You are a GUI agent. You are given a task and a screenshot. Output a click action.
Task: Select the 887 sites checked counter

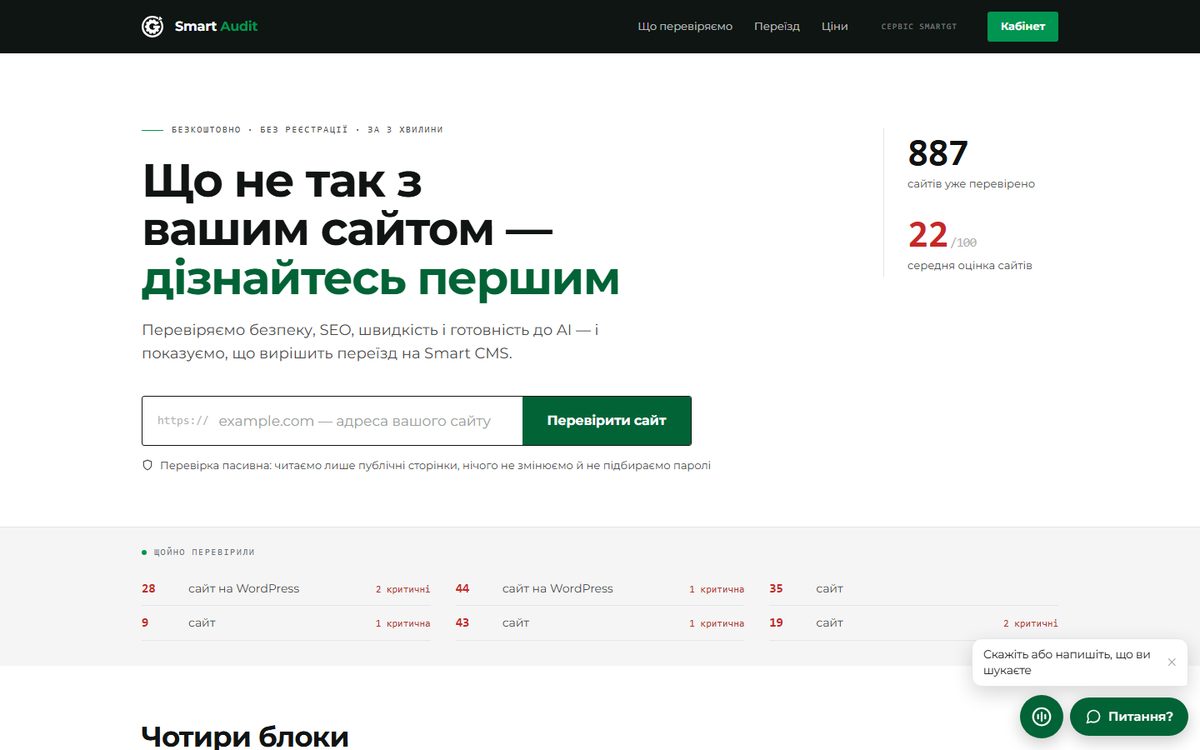pyautogui.click(x=938, y=153)
